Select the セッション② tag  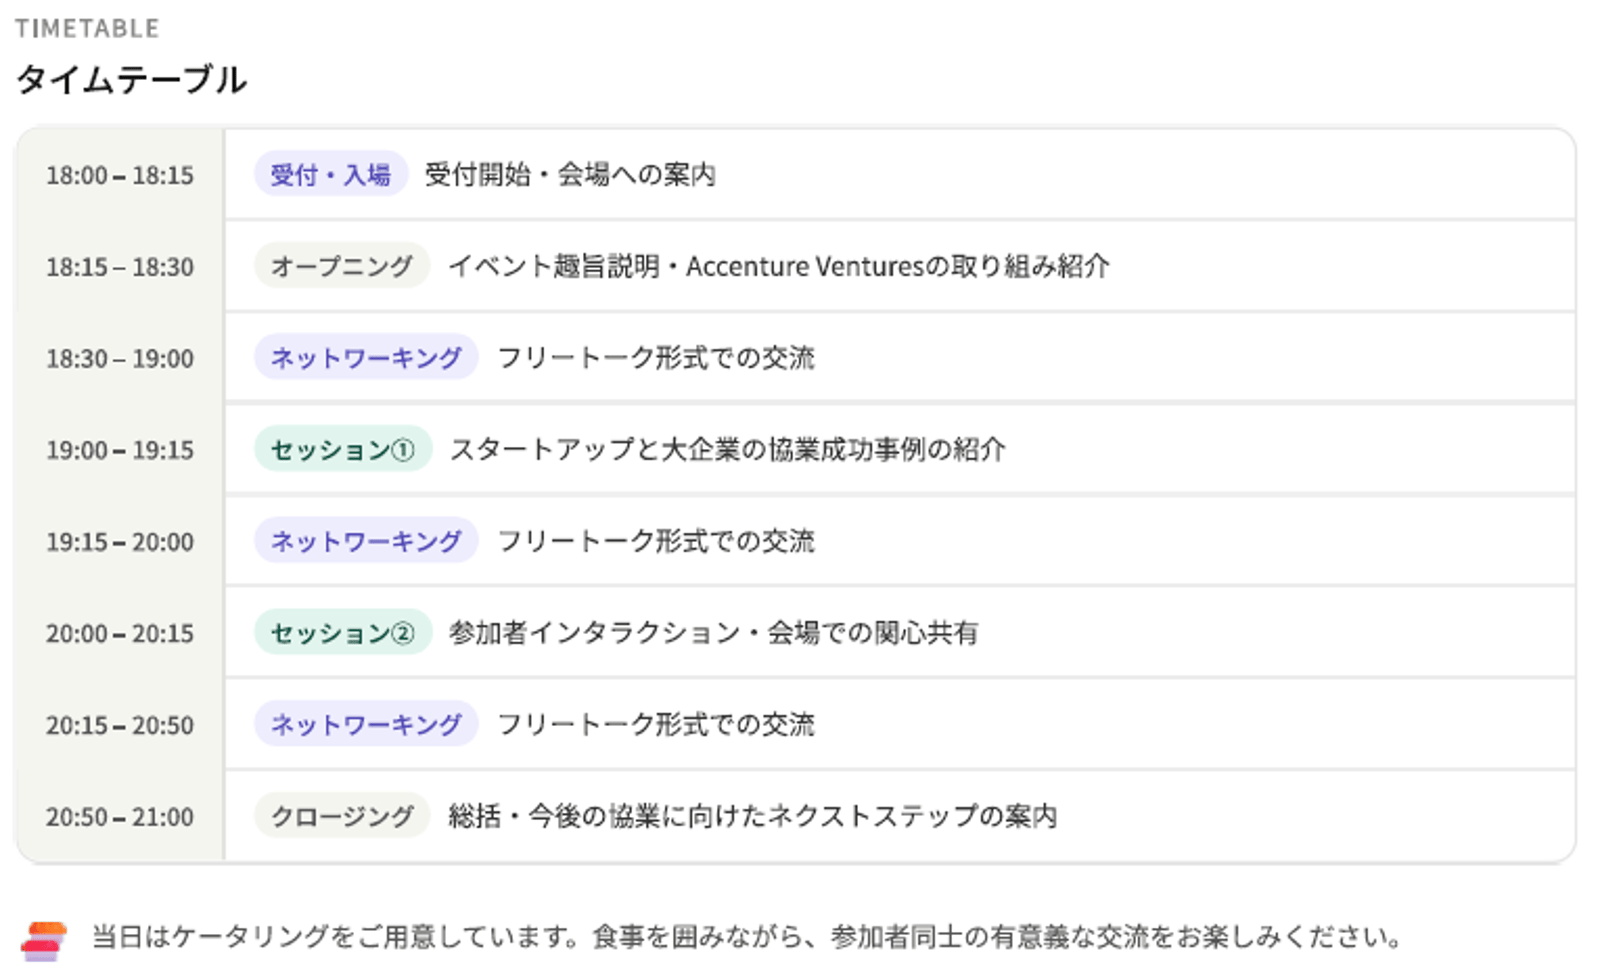342,633
